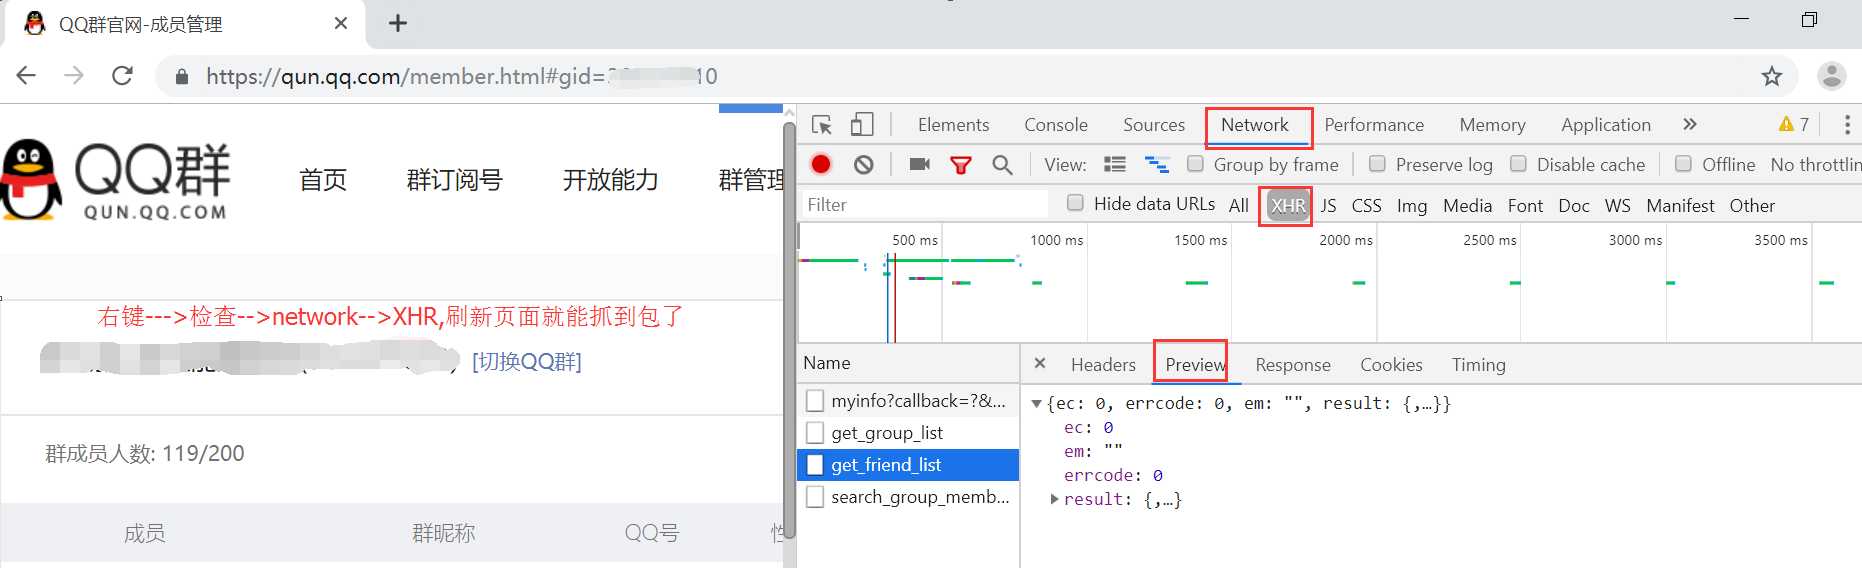Toggle Hide data URLs checkbox
Screen dimensions: 1862x568
(1075, 202)
